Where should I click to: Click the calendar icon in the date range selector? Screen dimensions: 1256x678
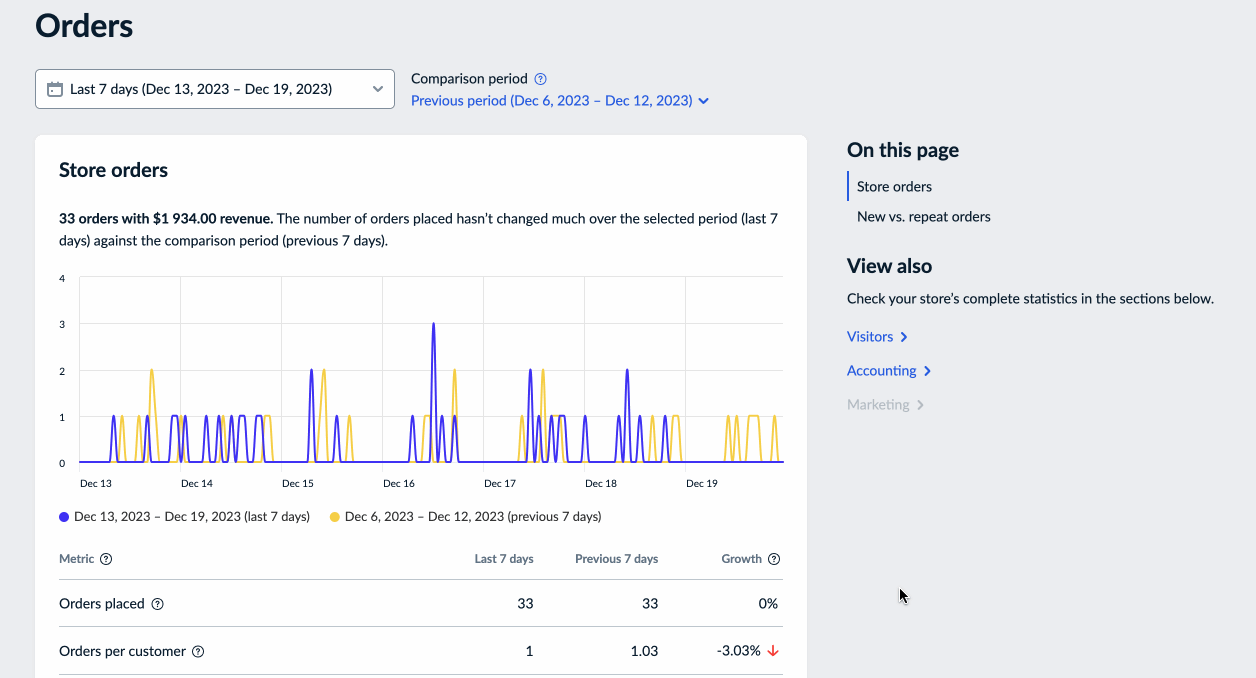tap(55, 88)
